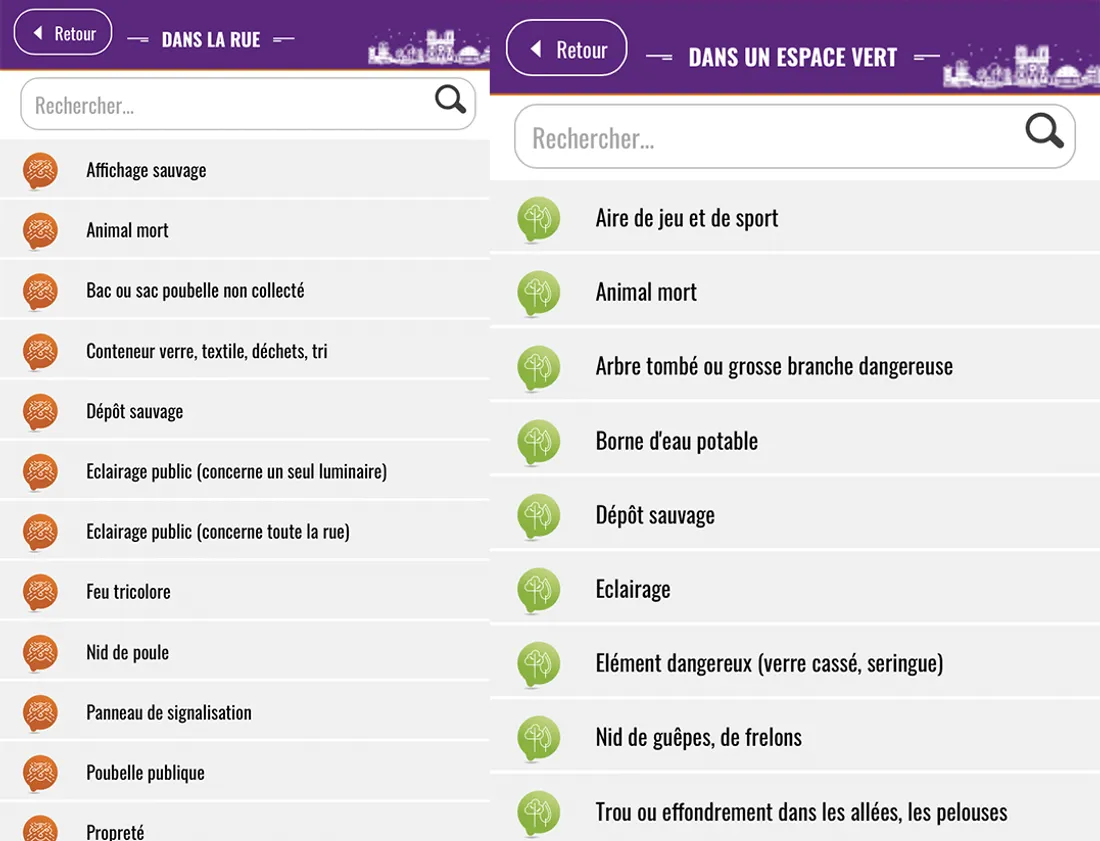The image size is (1100, 841).
Task: Select the icon next to Borne d'eau potable
Action: point(539,440)
